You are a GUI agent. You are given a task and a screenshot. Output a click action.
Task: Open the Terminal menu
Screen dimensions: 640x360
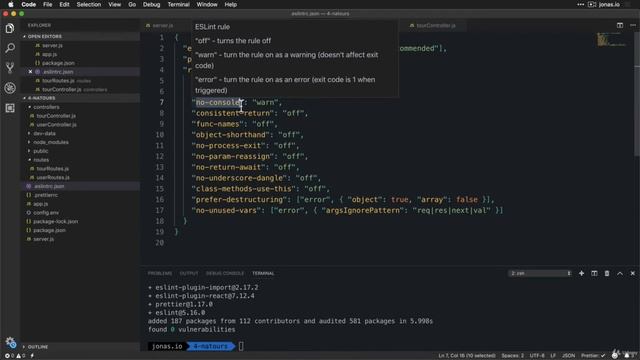pyautogui.click(x=178, y=4)
